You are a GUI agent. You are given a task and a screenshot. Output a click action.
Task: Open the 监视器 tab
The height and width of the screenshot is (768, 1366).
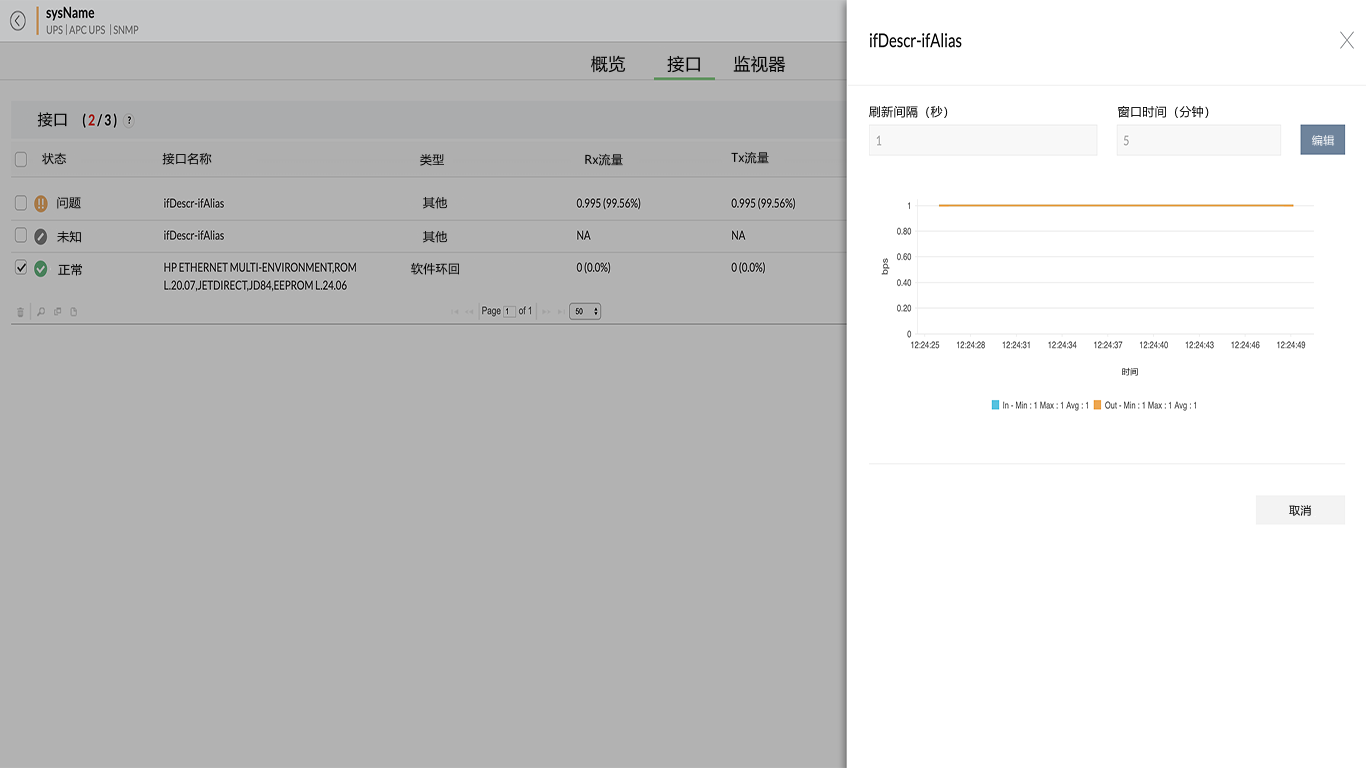[759, 64]
